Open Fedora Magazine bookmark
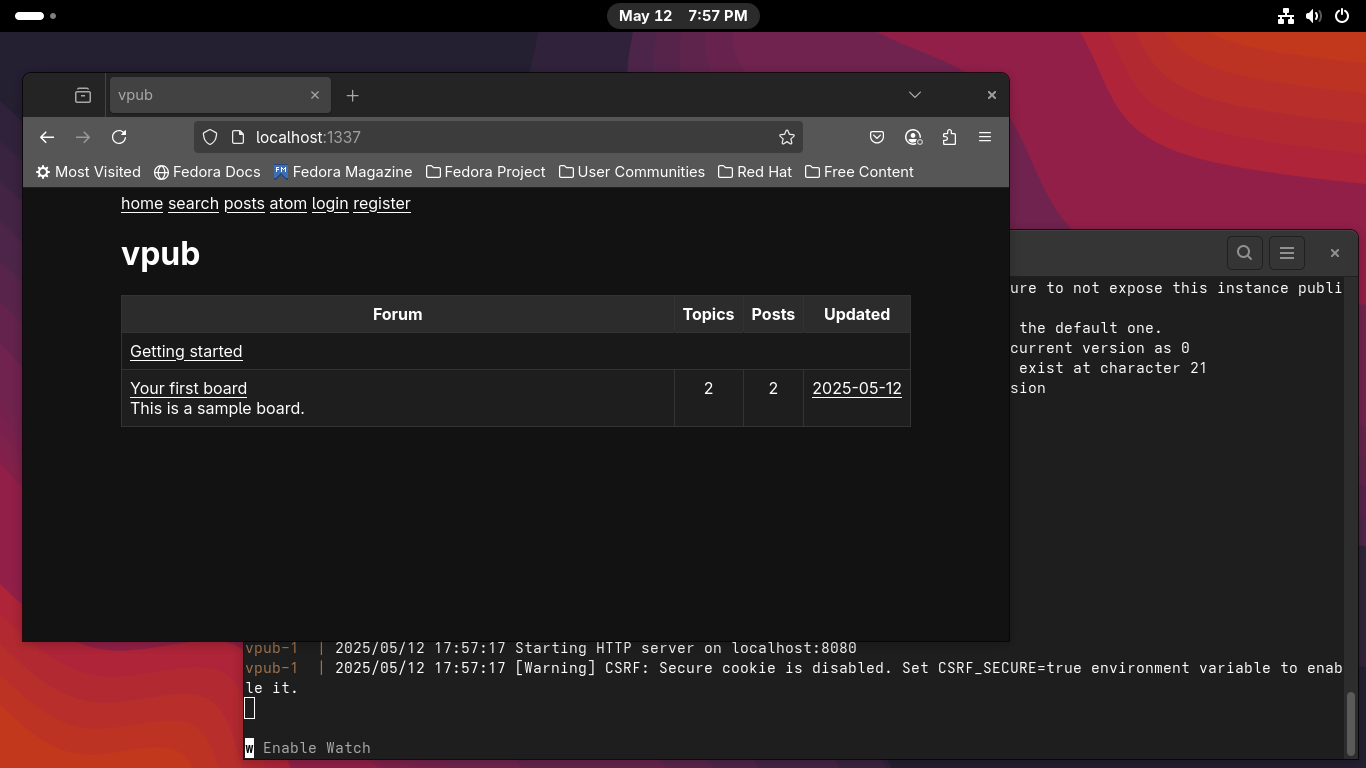This screenshot has height=768, width=1366. coord(342,172)
